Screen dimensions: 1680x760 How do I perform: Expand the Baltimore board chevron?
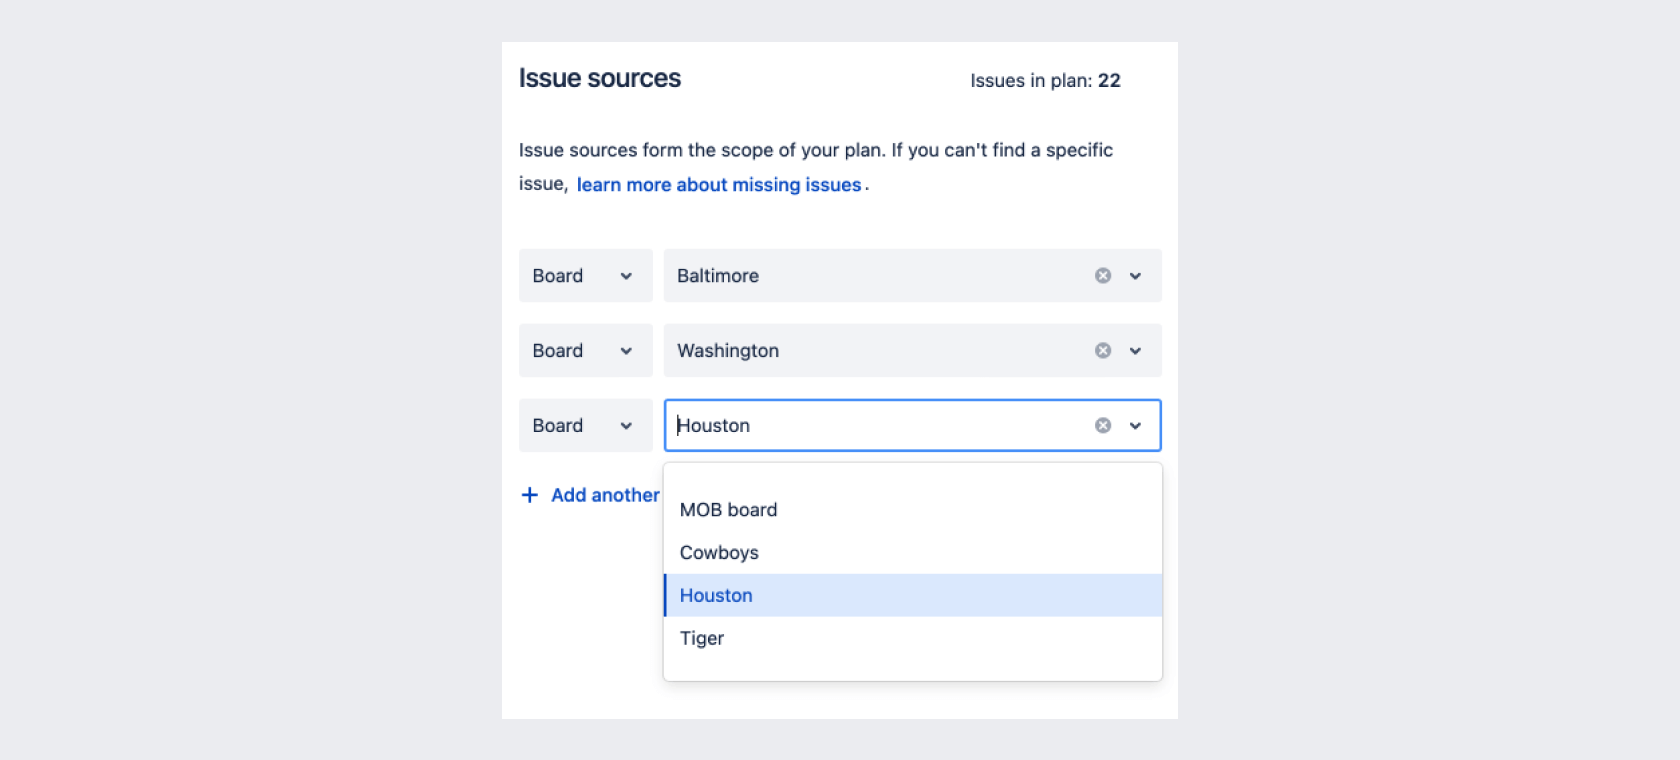[x=1136, y=276]
